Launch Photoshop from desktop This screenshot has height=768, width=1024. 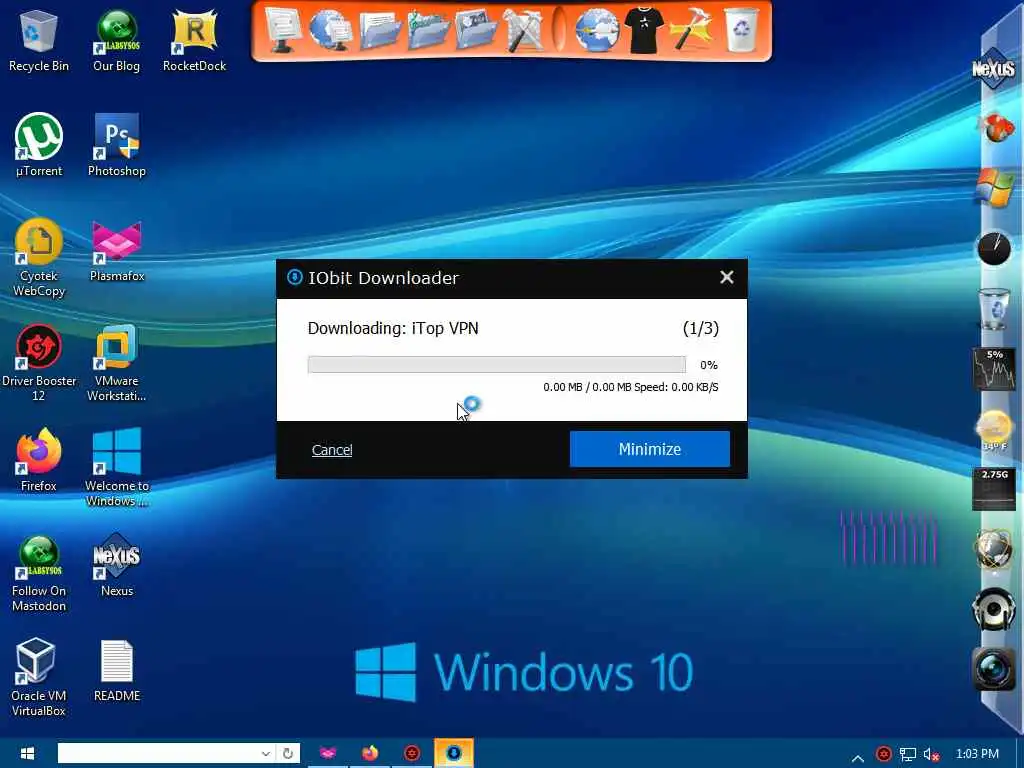[116, 145]
